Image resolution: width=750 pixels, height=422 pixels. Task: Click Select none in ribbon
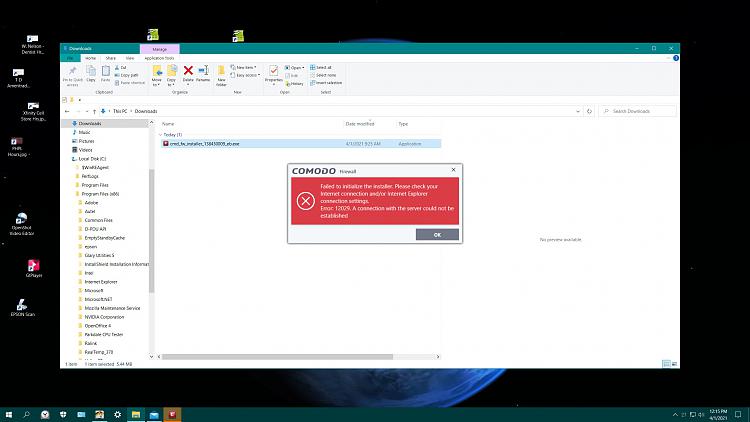pyautogui.click(x=323, y=75)
